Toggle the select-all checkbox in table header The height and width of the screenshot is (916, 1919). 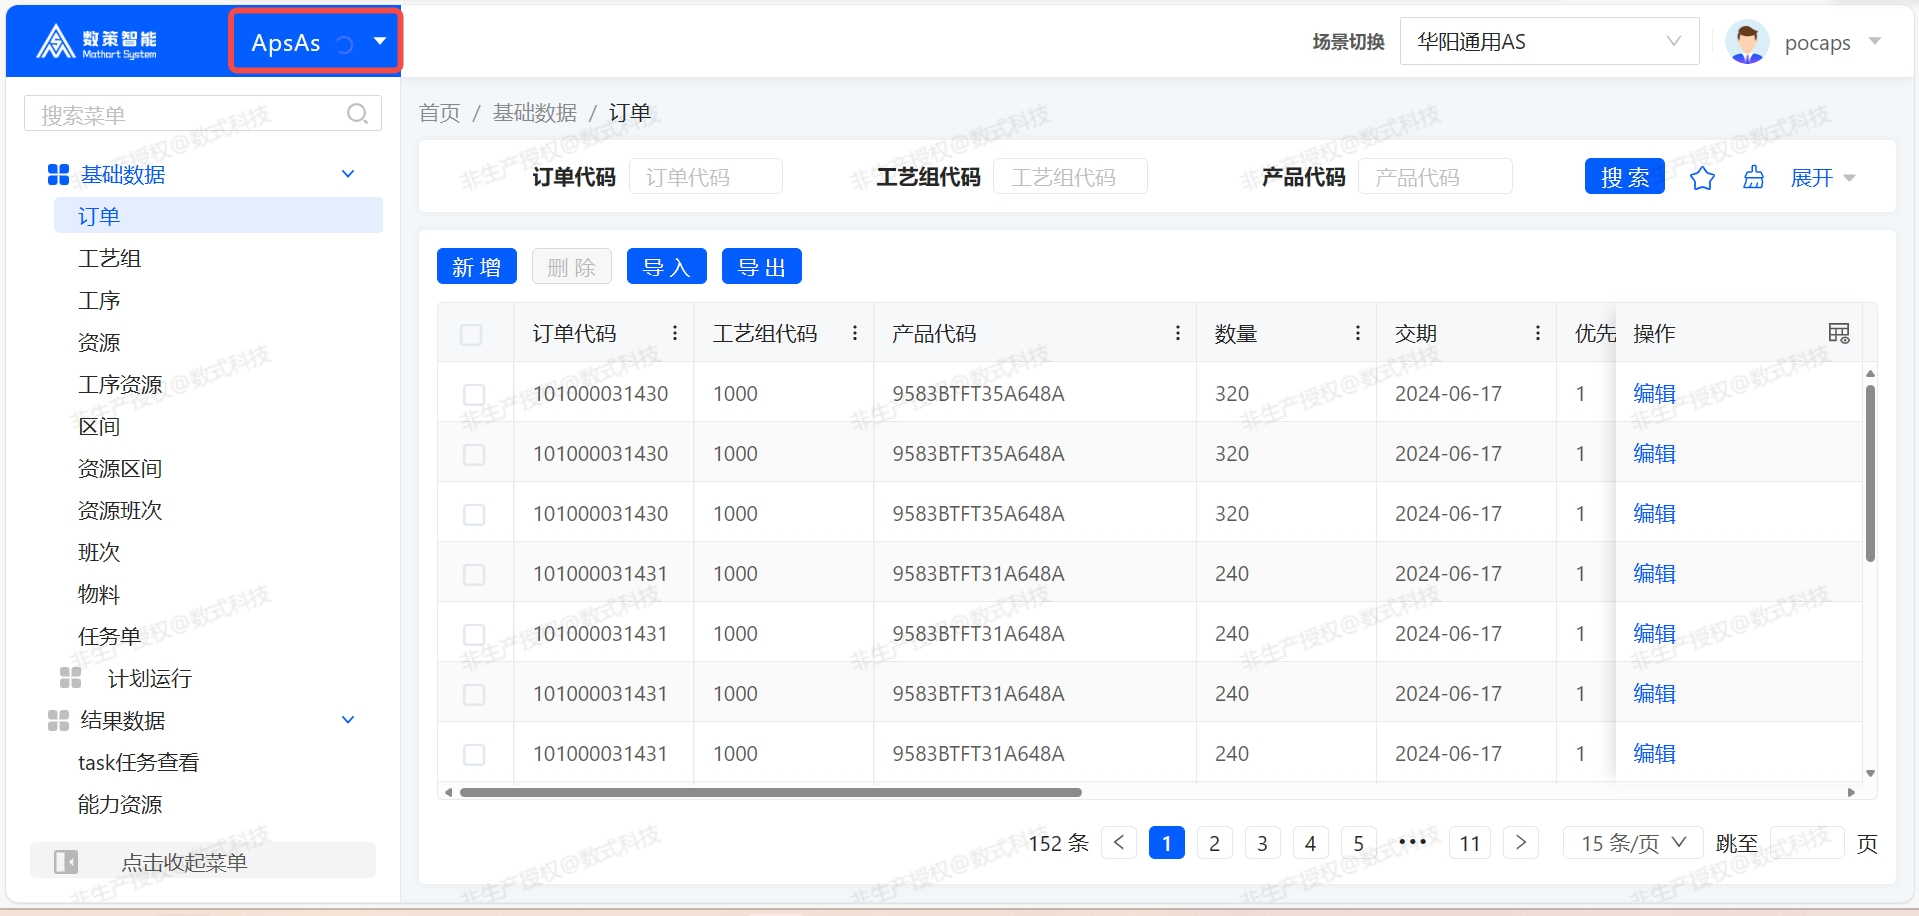pos(471,334)
